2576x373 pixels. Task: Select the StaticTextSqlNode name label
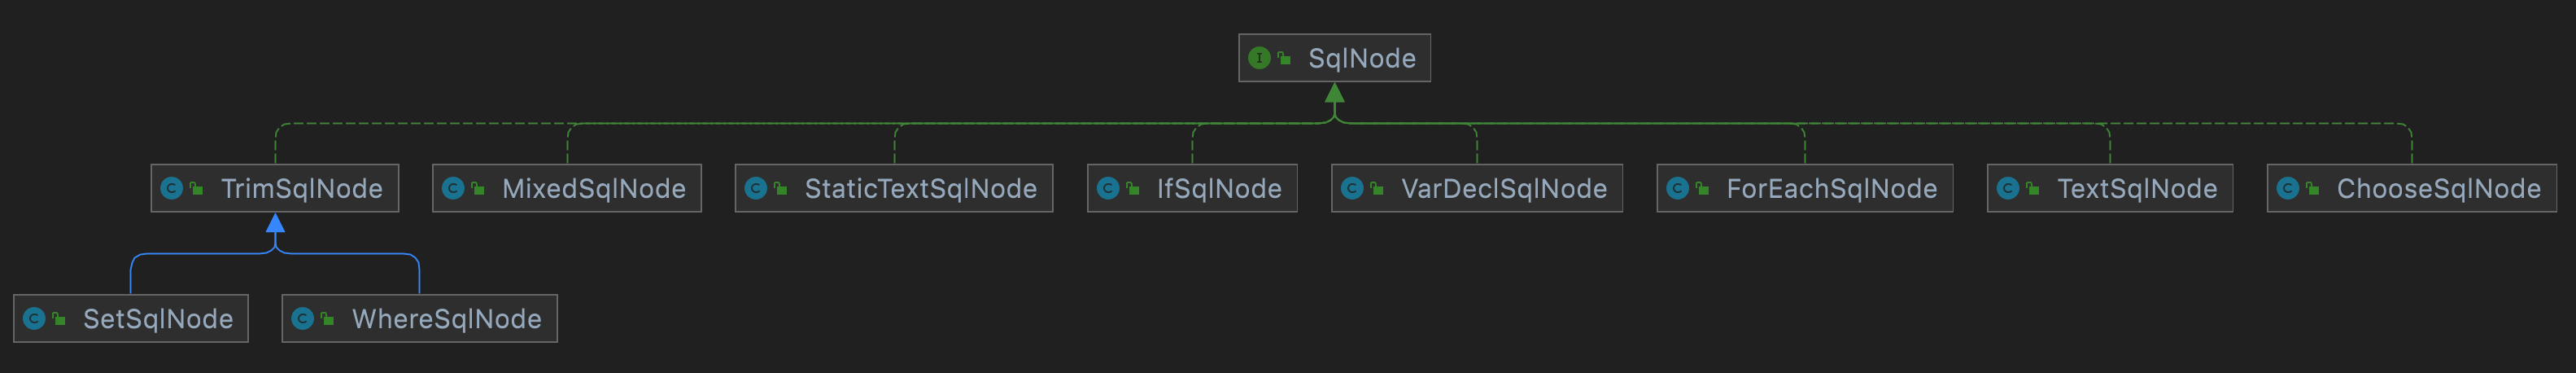[x=920, y=188]
